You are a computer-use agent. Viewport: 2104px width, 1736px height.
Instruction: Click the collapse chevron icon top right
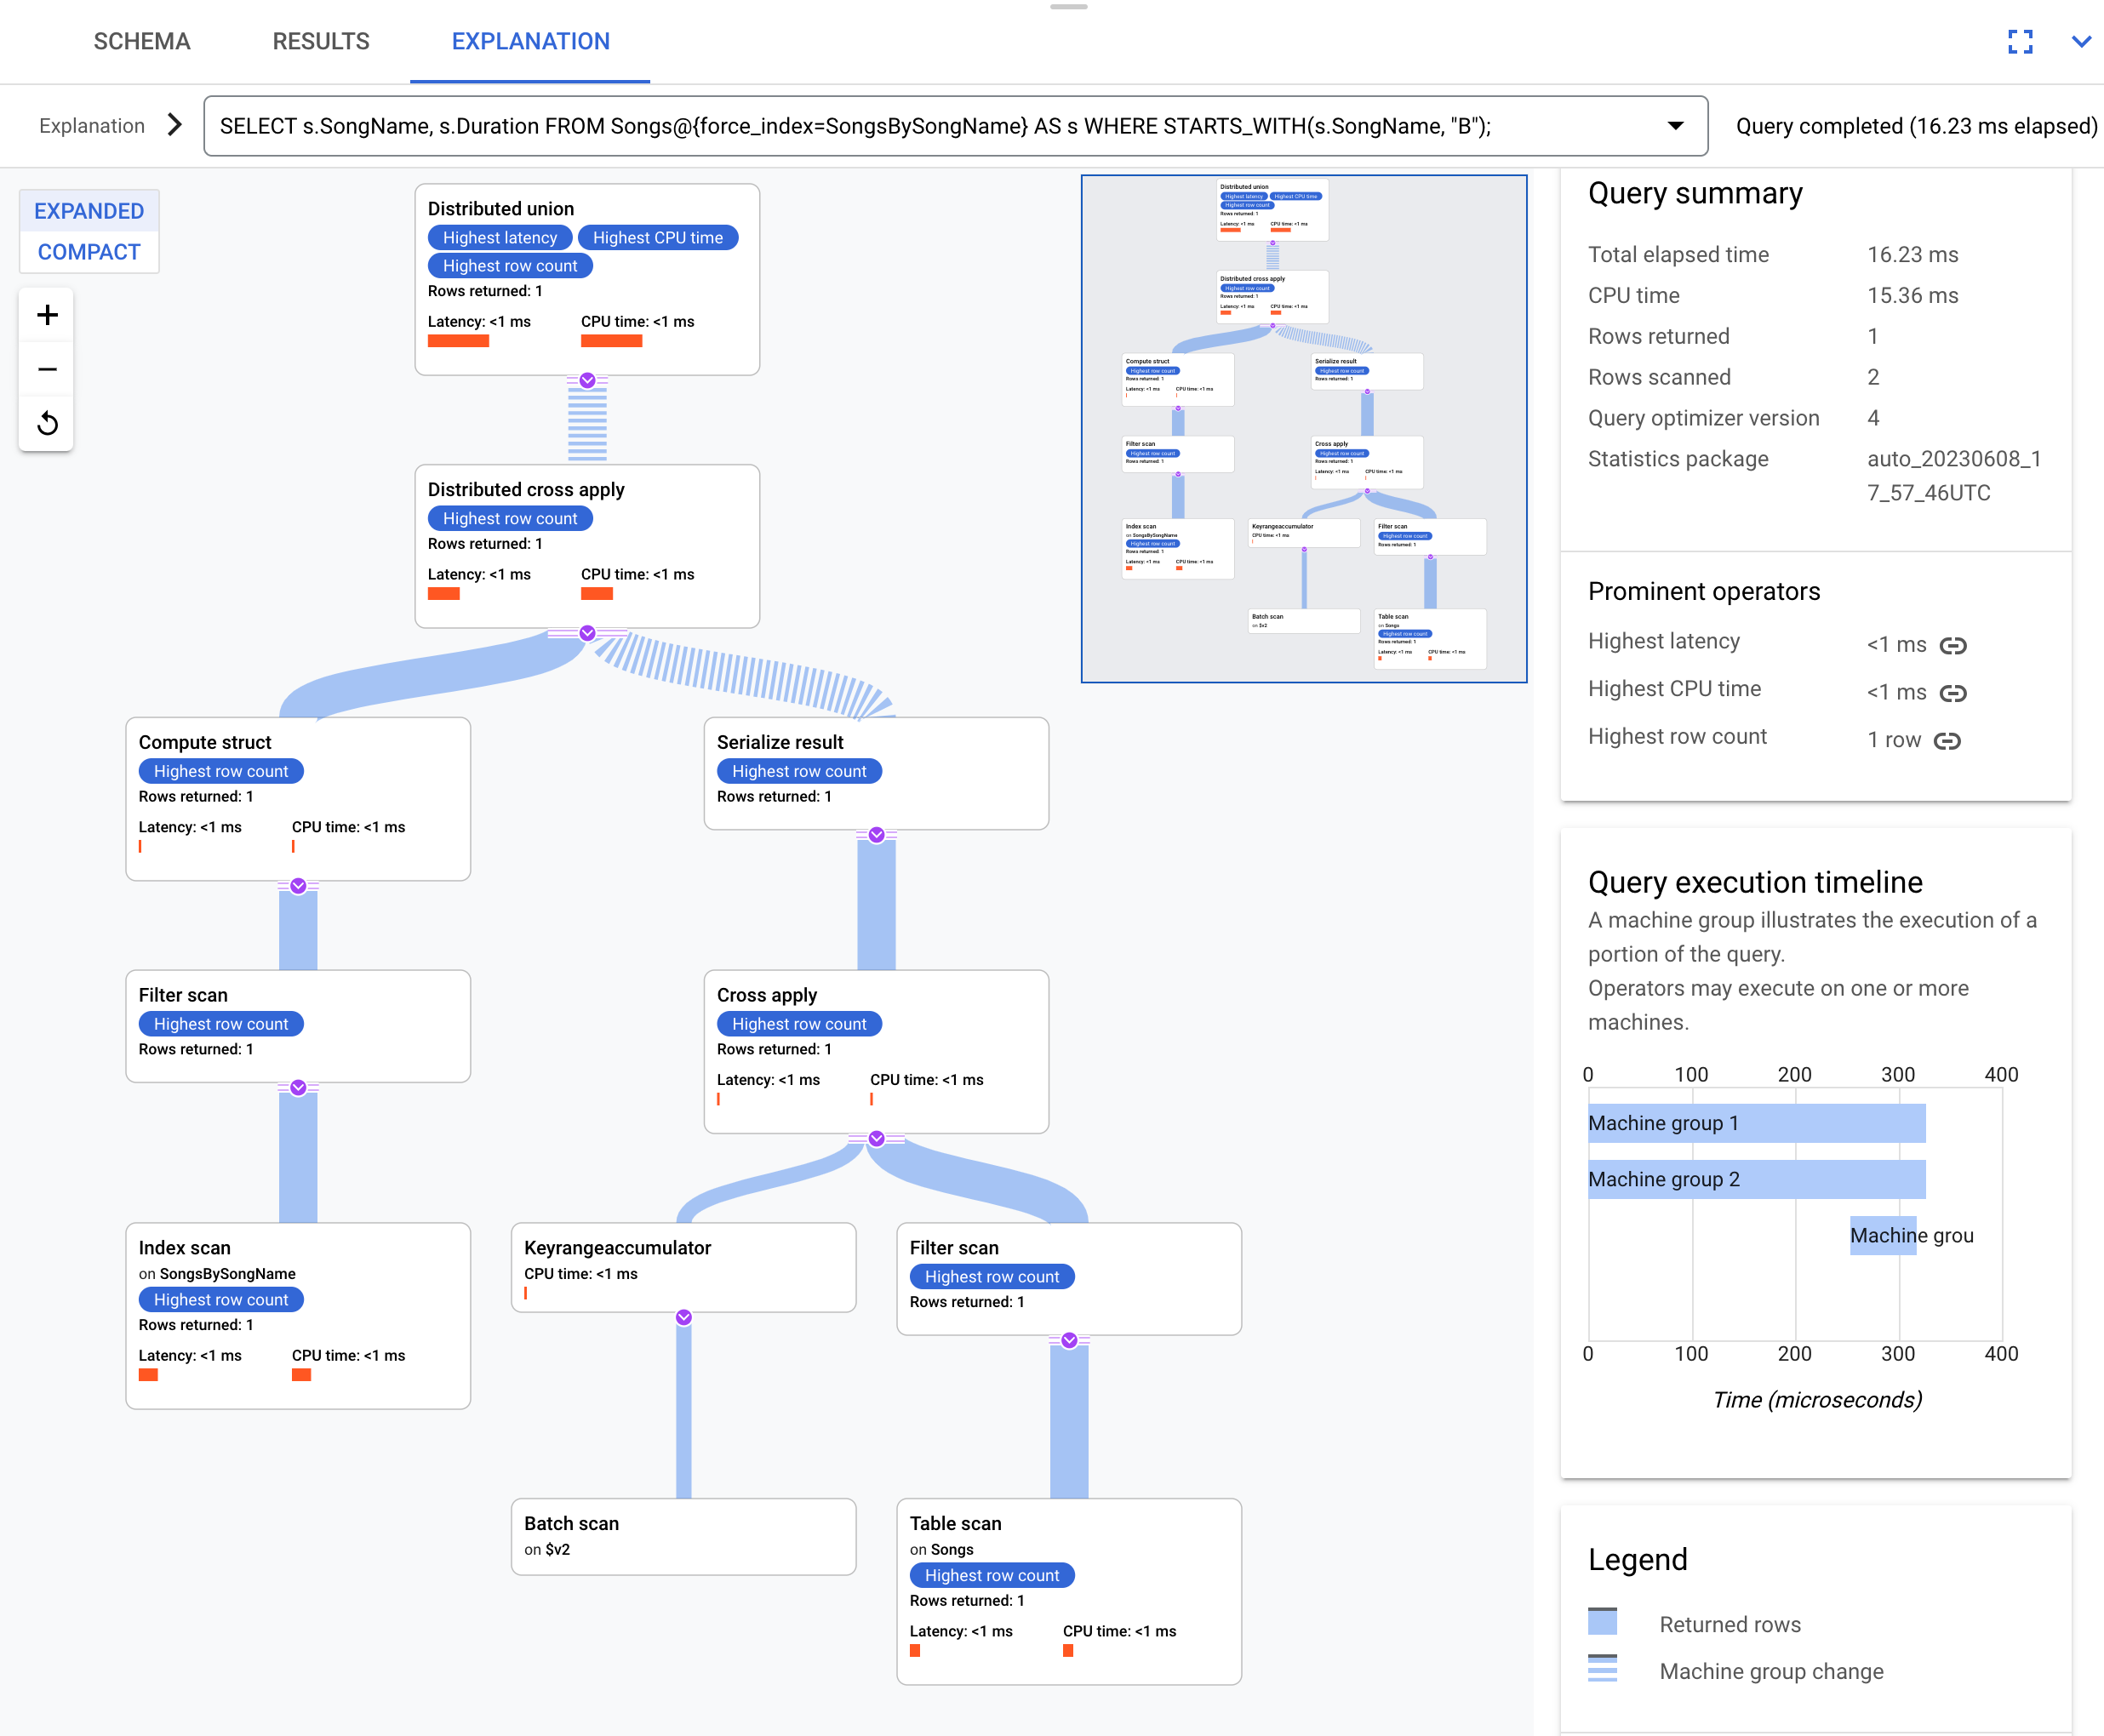pyautogui.click(x=2081, y=40)
